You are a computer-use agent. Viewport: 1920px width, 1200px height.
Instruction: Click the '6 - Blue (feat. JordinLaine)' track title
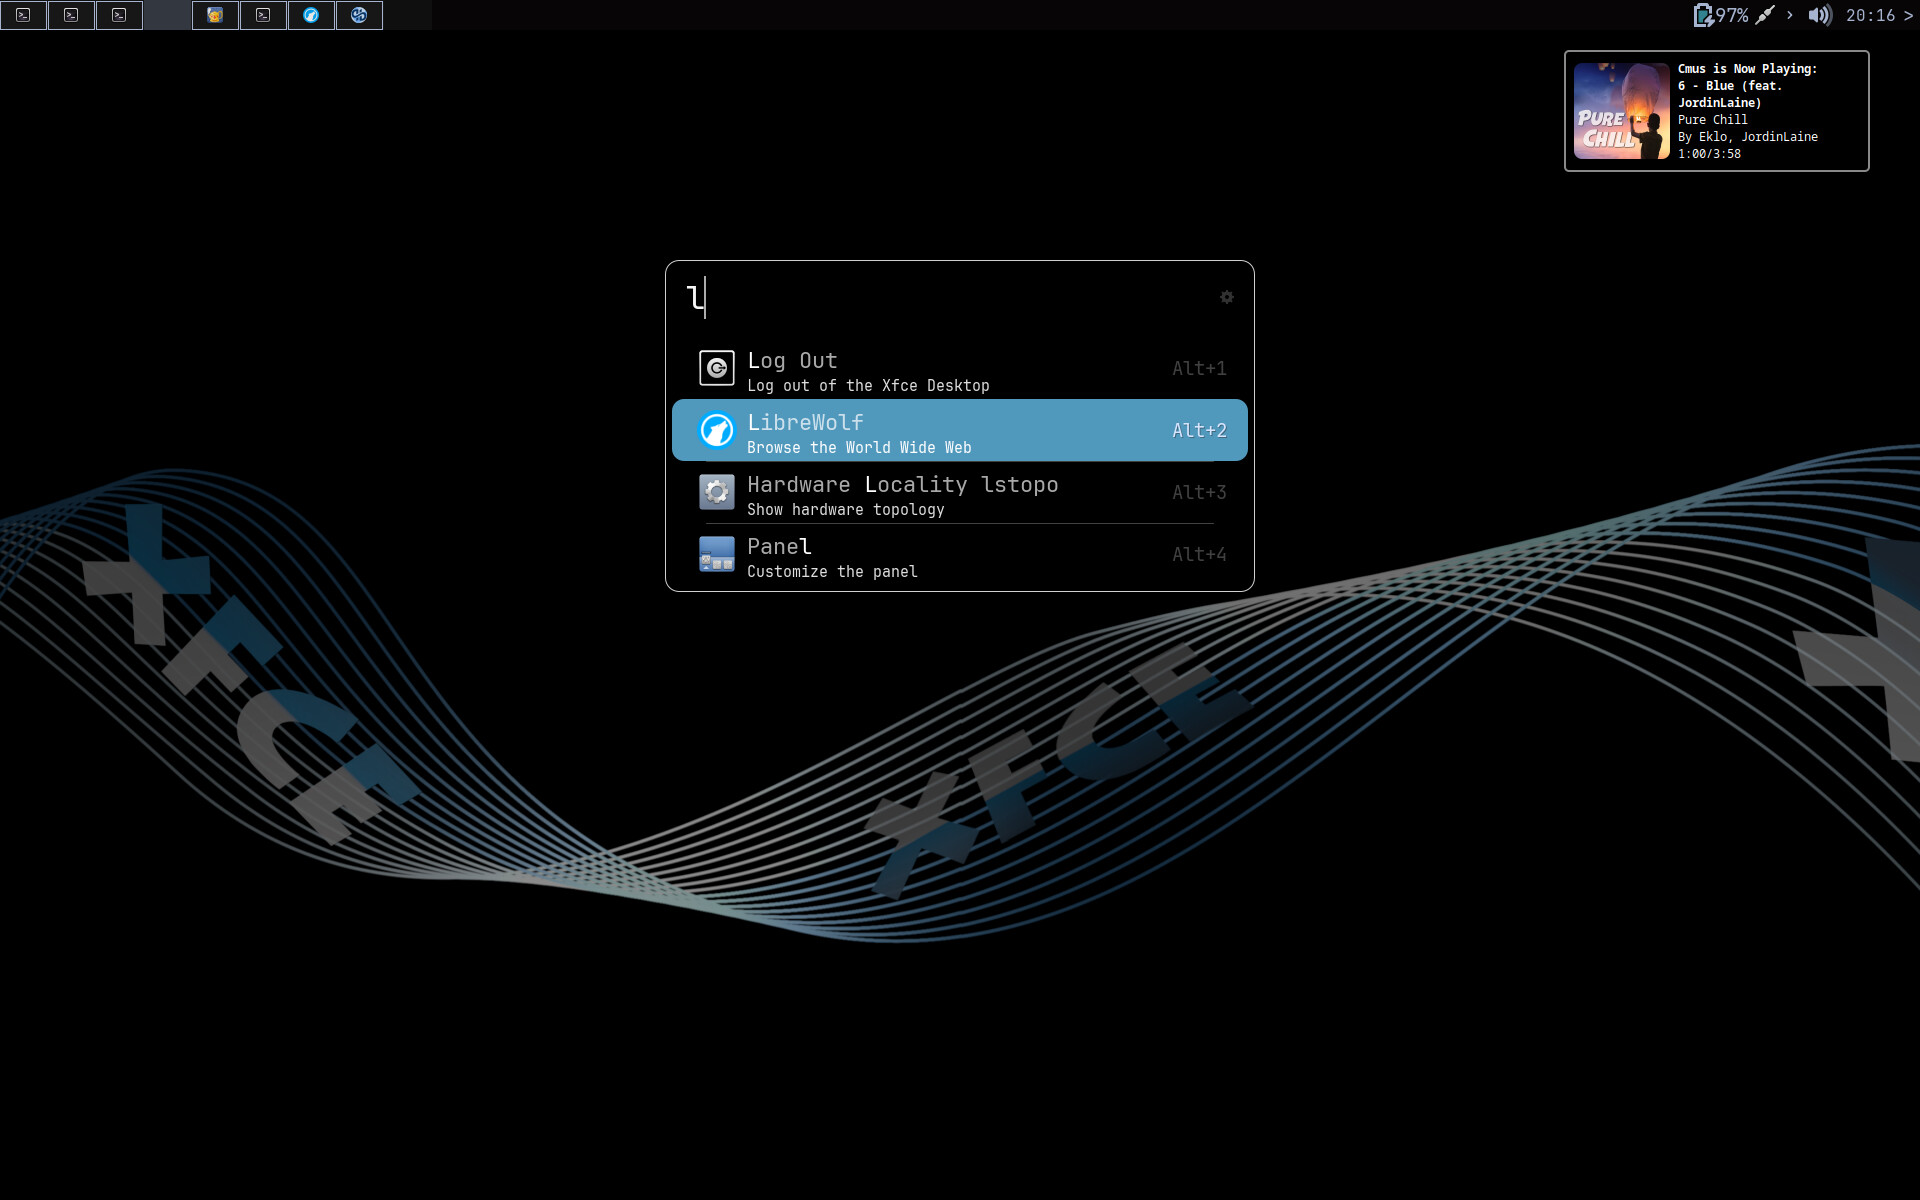pyautogui.click(x=1730, y=94)
